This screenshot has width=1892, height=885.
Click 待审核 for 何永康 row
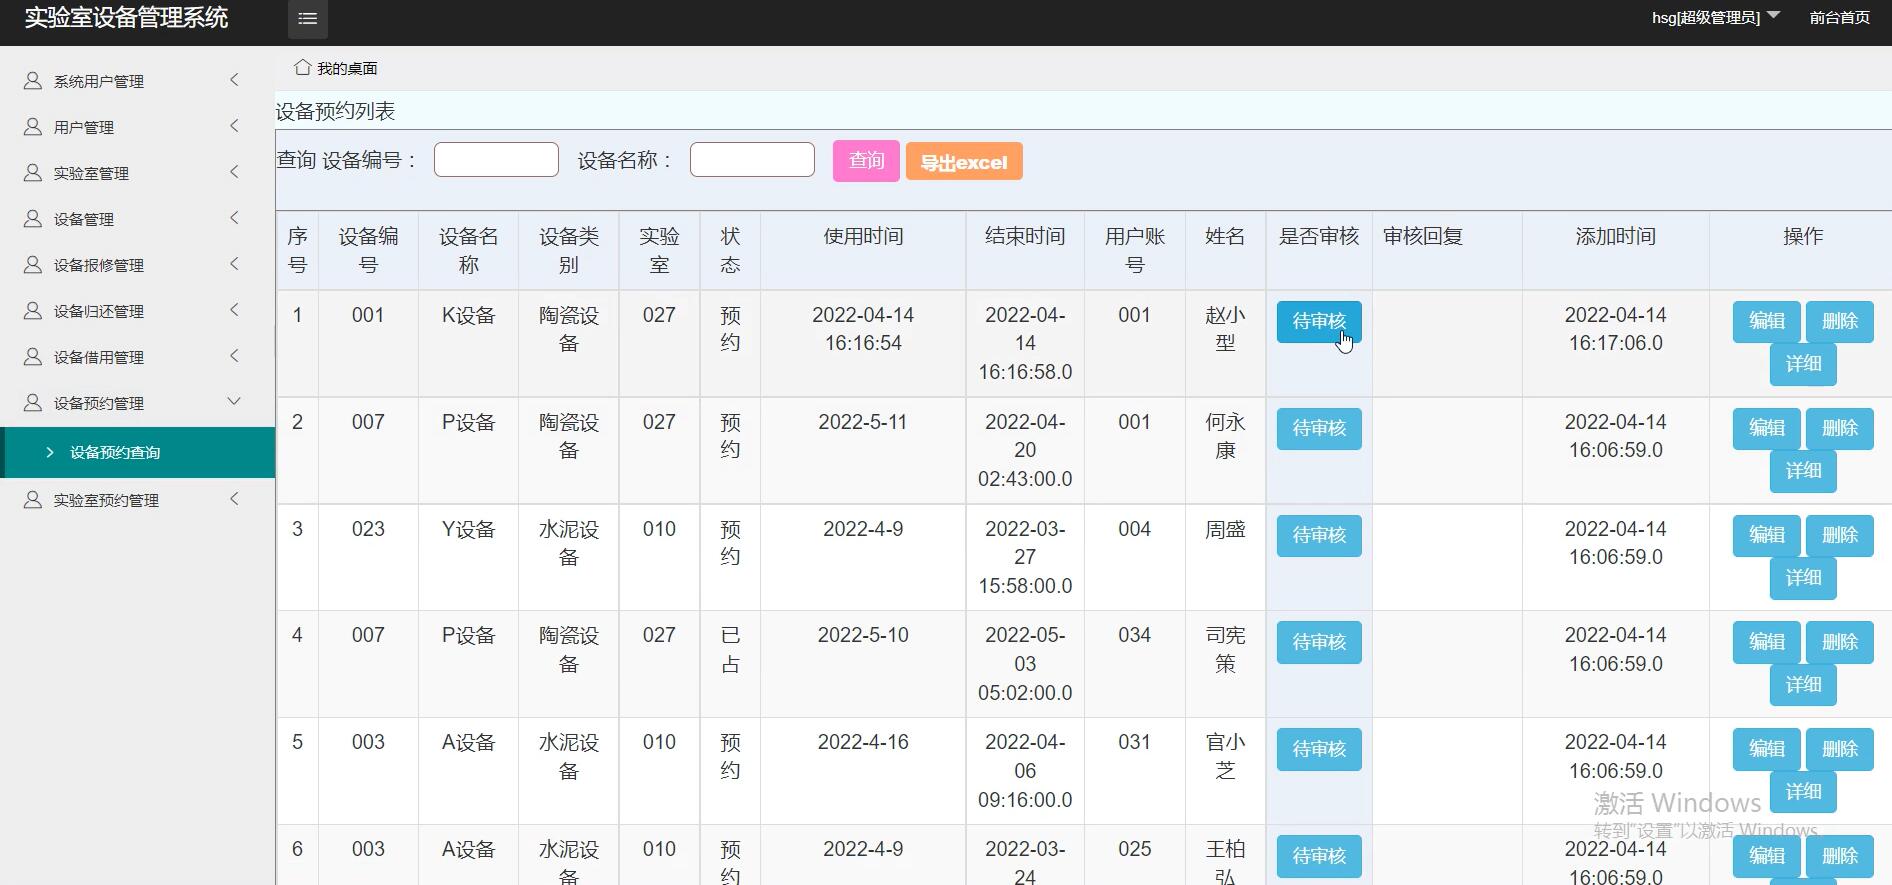[x=1319, y=428]
